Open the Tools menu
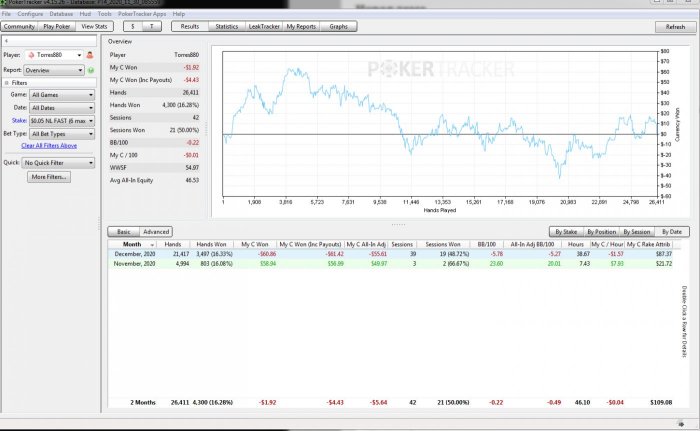 104,14
